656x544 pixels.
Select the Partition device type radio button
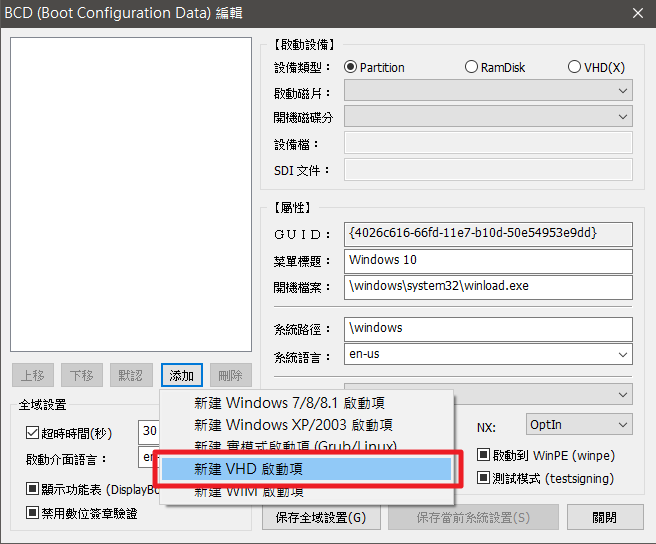coord(351,67)
